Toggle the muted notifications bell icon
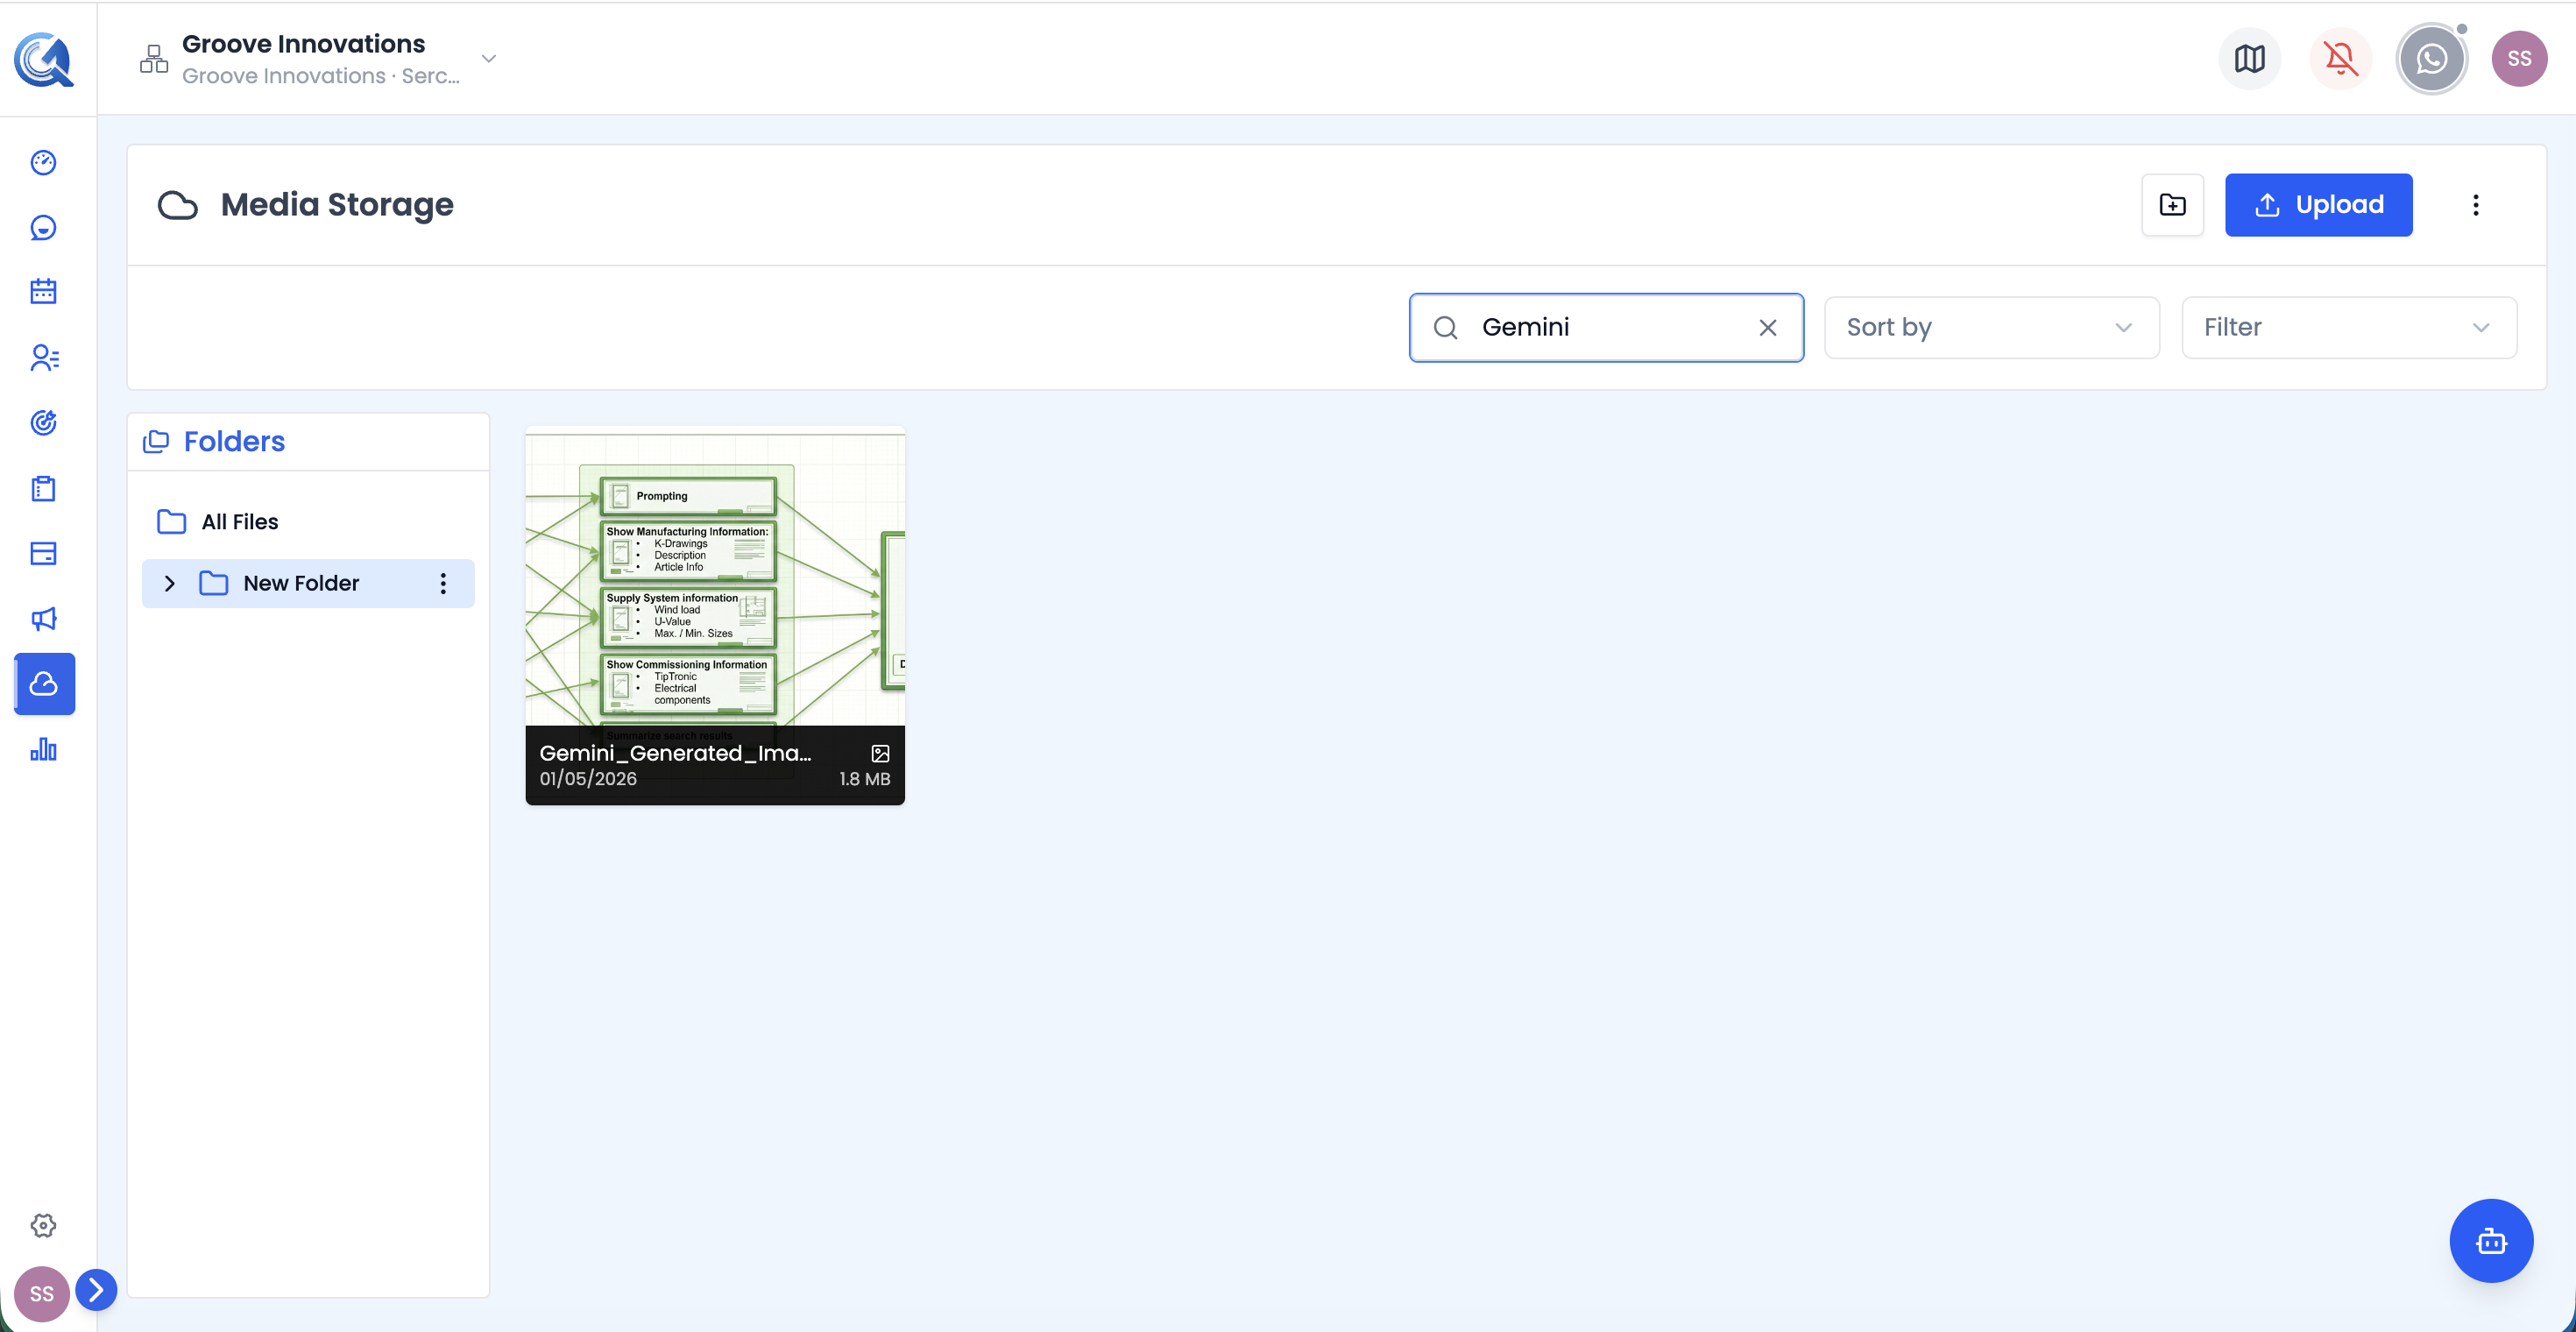This screenshot has width=2576, height=1332. (x=2340, y=59)
